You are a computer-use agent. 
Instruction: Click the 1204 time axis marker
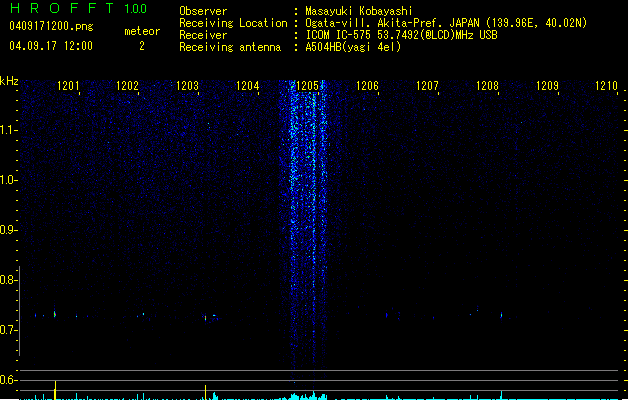click(248, 86)
